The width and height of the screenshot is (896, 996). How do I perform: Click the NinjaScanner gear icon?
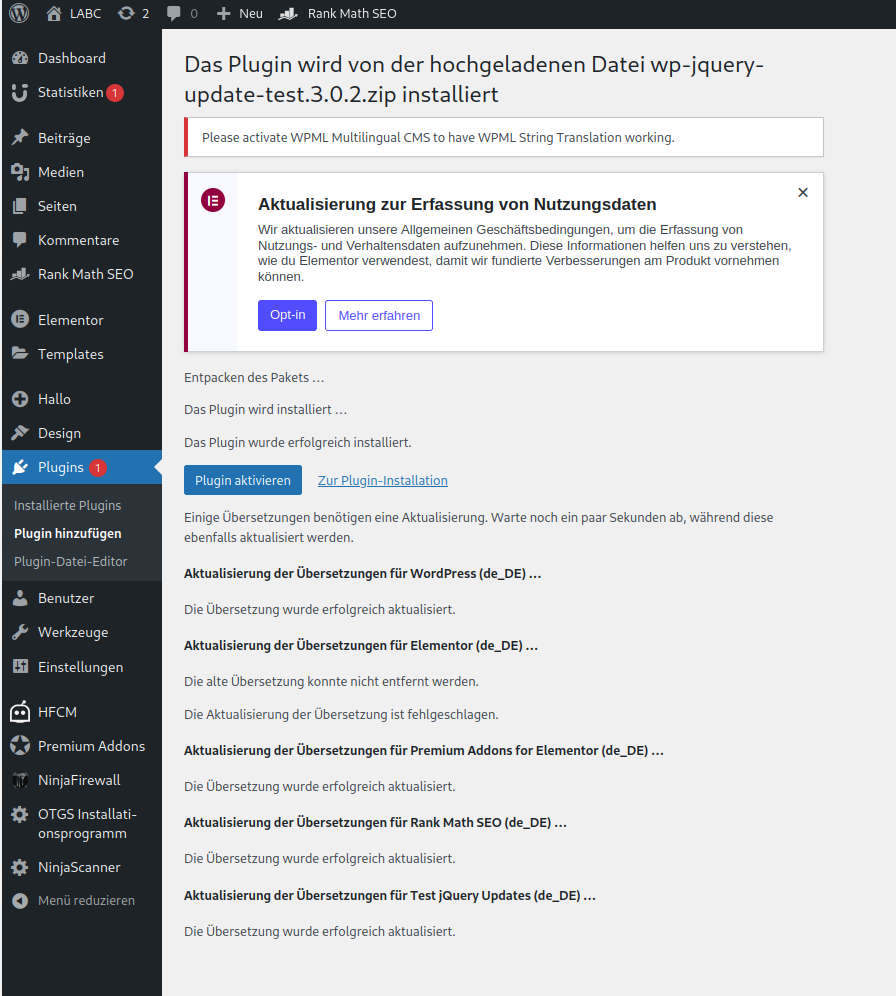pos(20,867)
